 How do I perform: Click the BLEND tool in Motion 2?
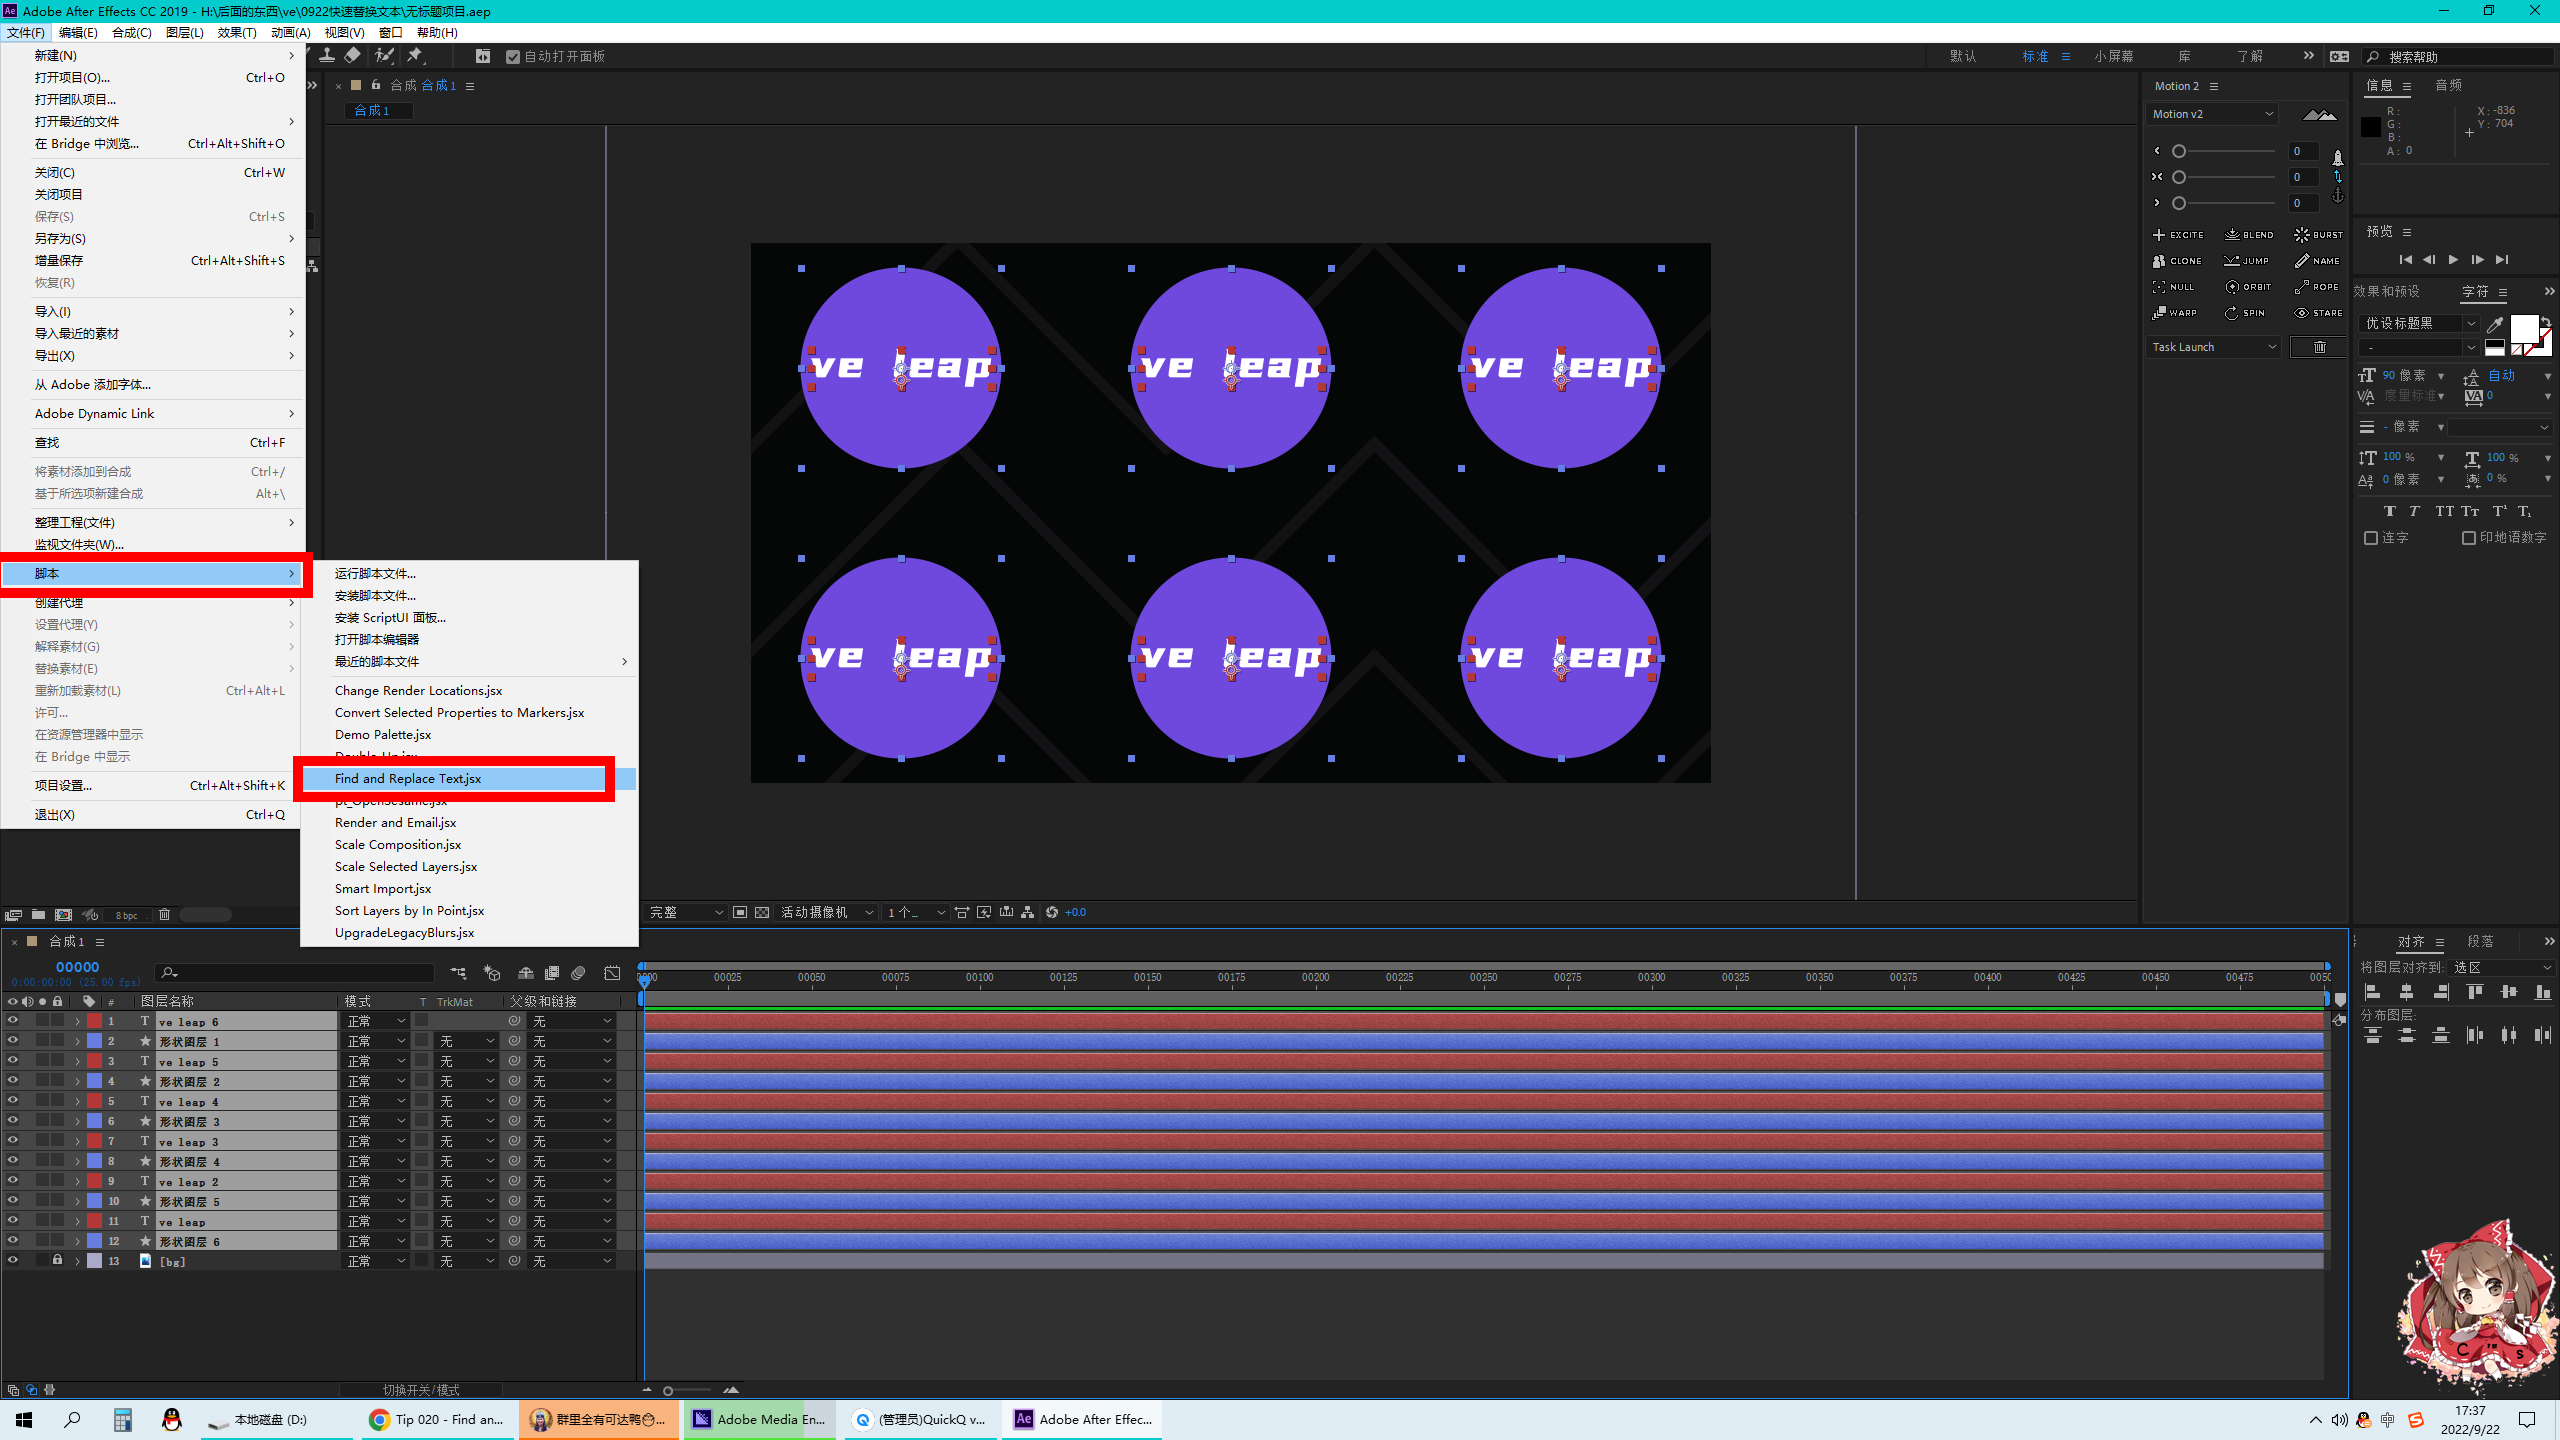coord(2249,235)
